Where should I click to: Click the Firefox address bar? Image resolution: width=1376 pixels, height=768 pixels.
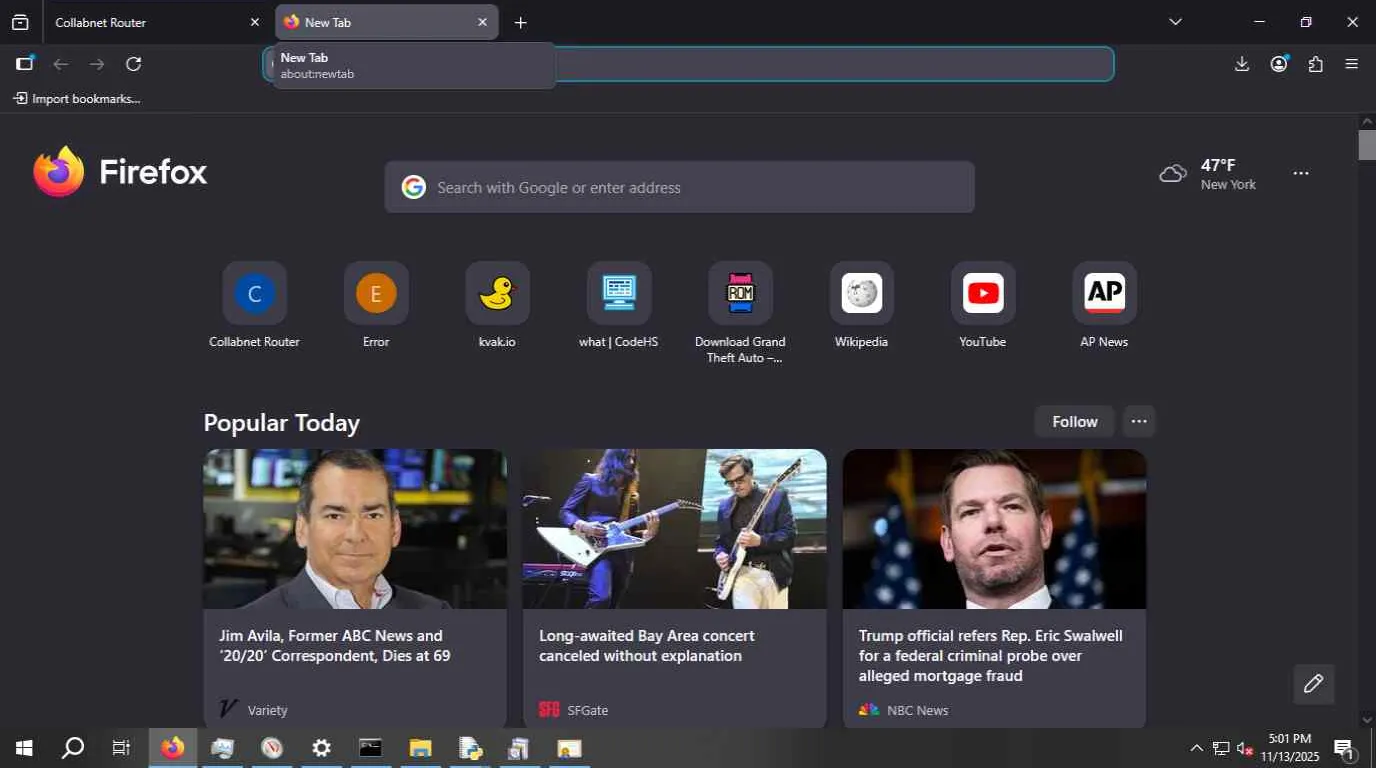coord(690,64)
